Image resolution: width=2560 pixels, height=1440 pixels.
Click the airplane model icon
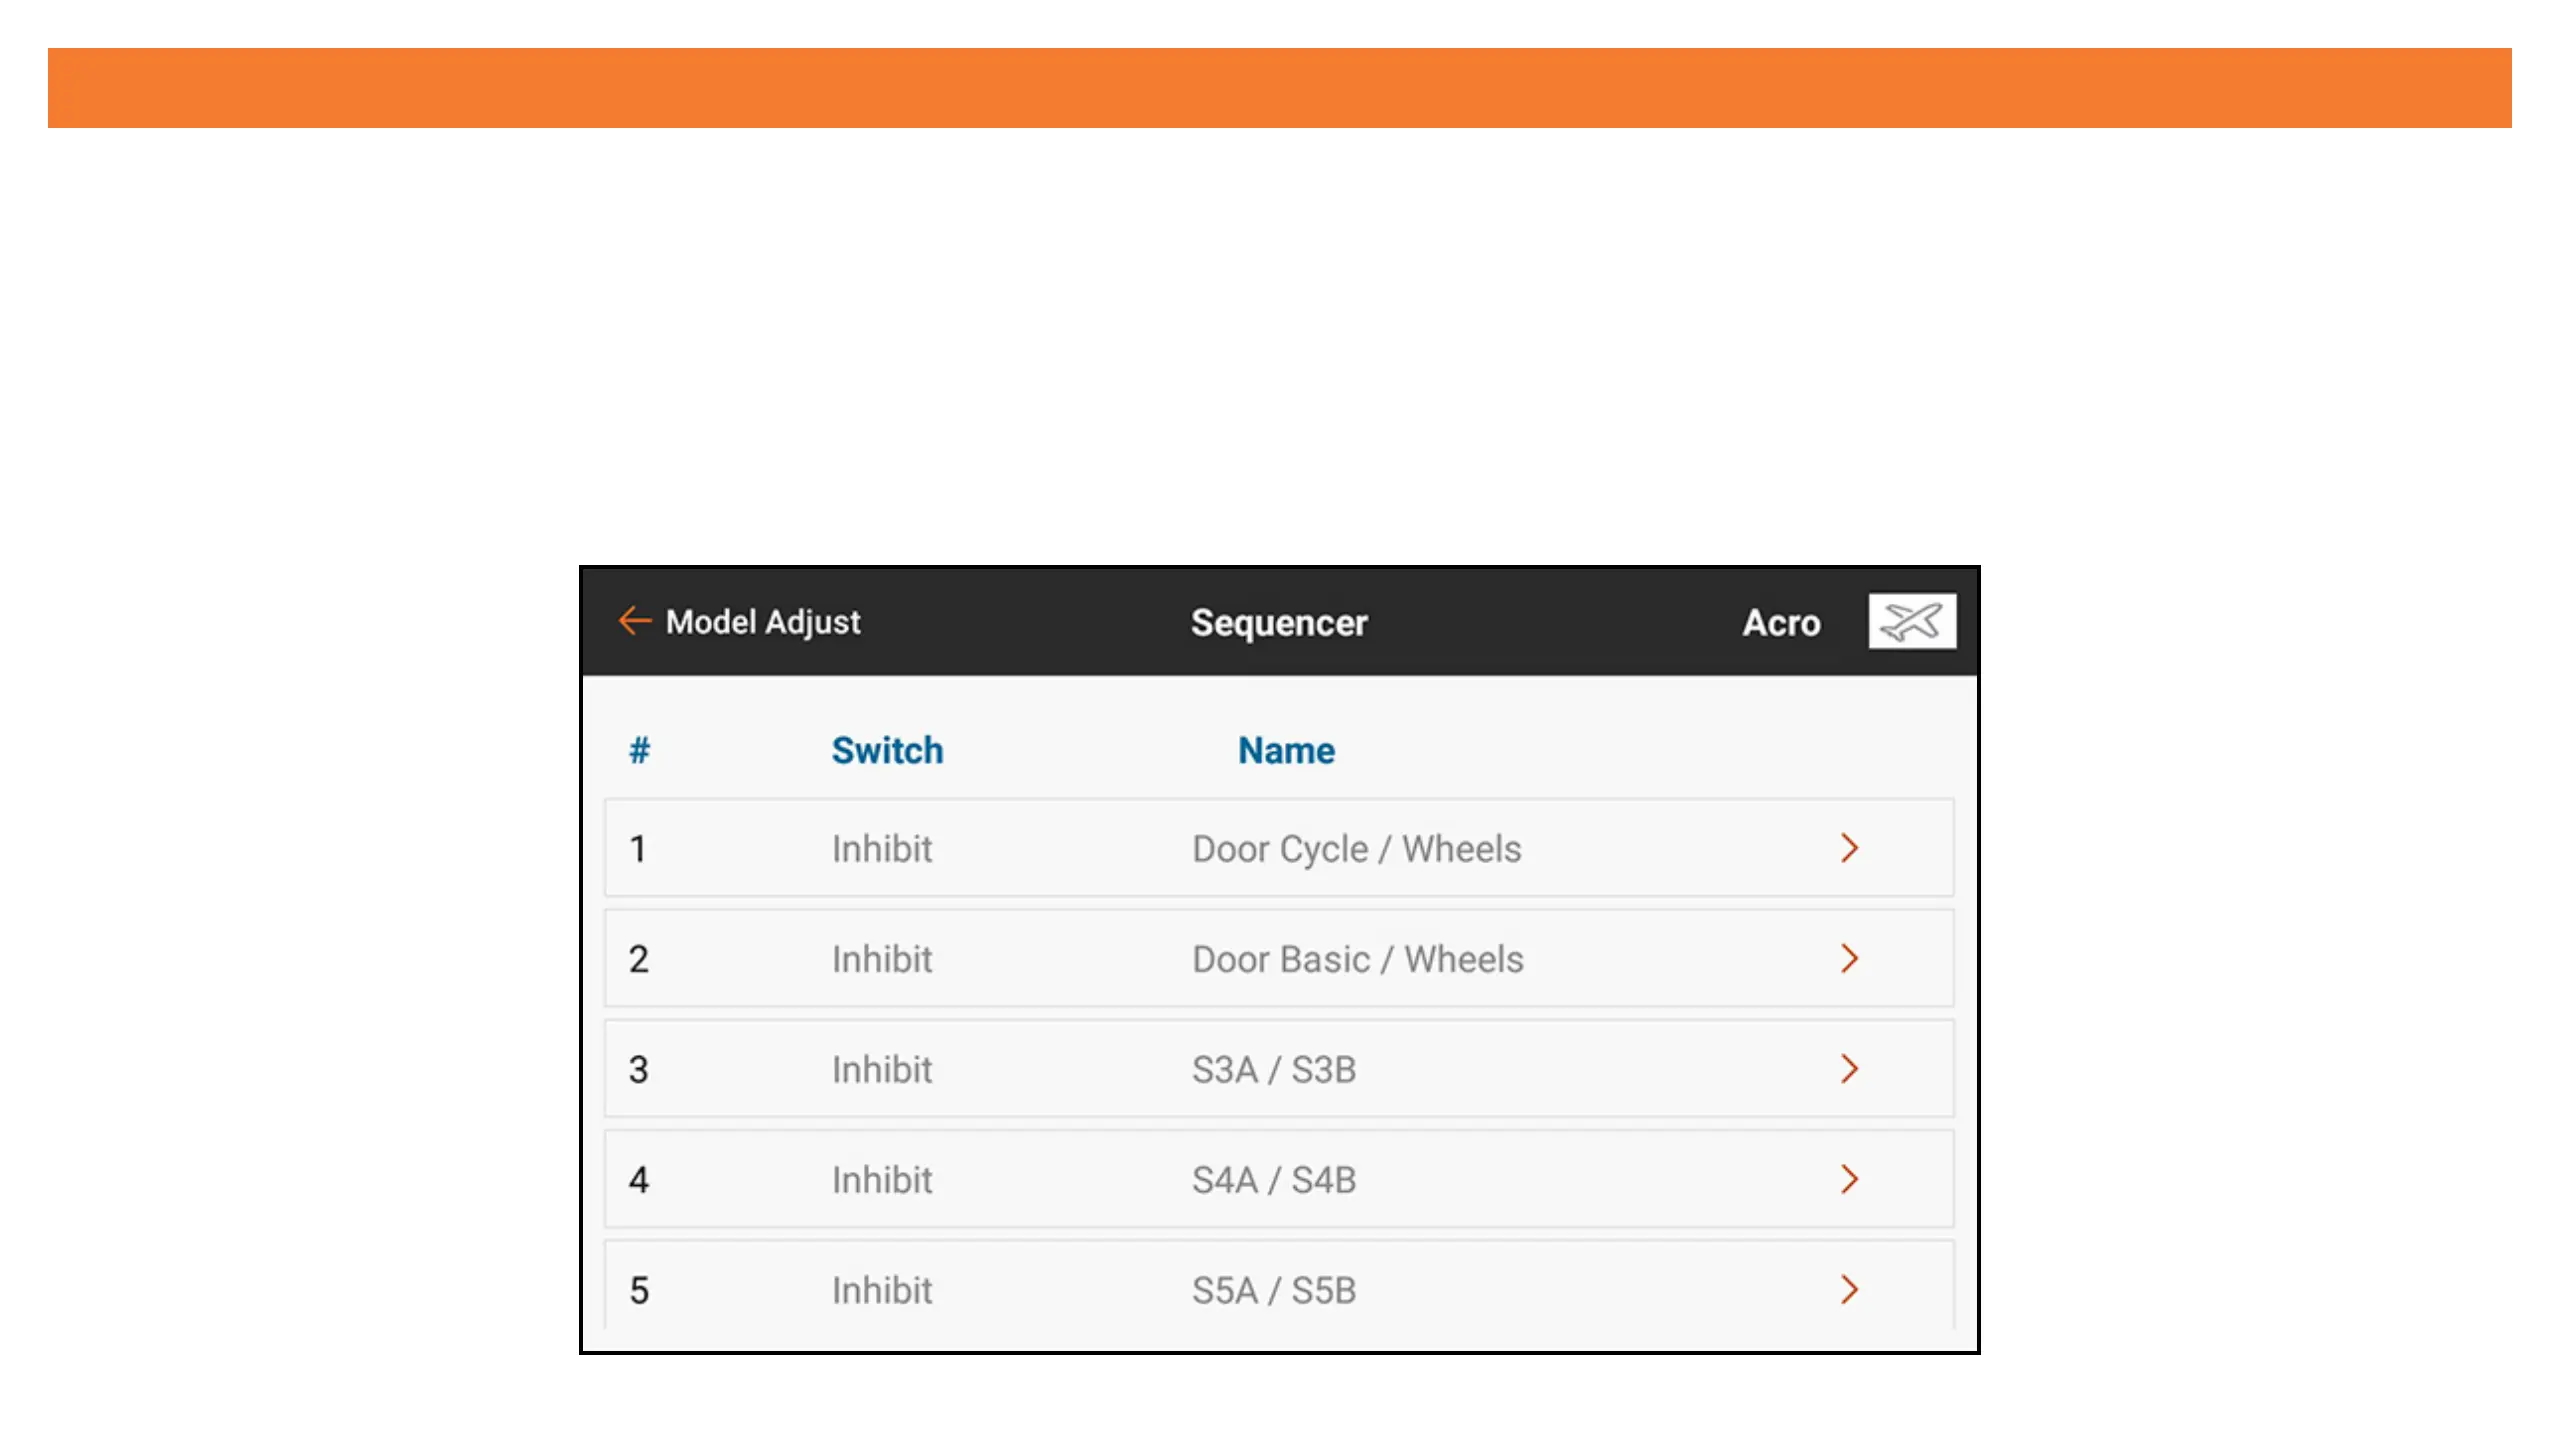[x=1911, y=621]
